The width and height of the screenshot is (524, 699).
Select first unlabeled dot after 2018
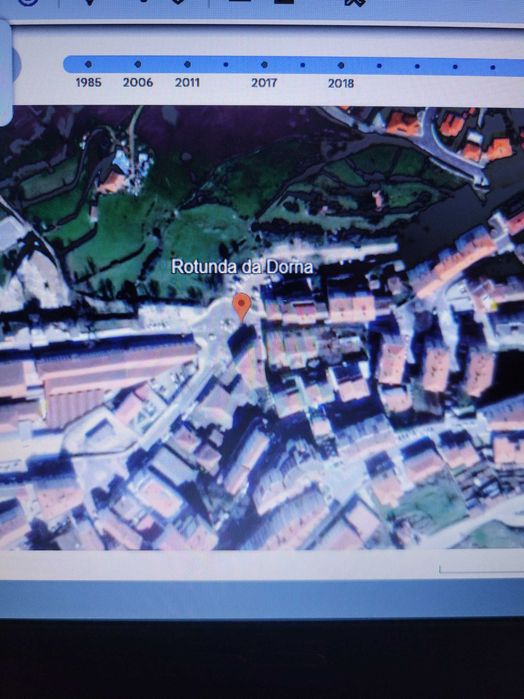[x=379, y=66]
